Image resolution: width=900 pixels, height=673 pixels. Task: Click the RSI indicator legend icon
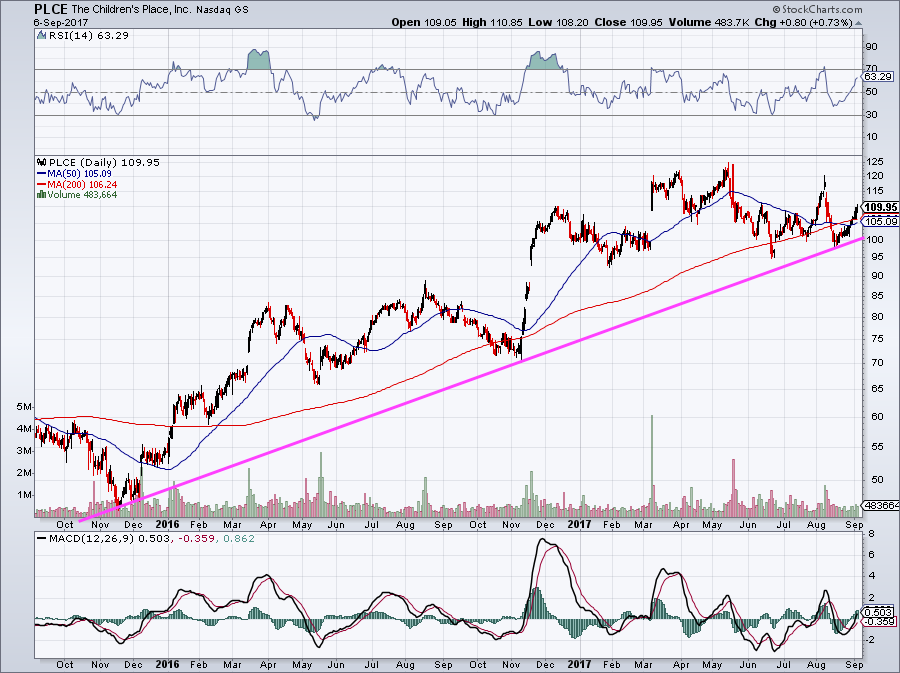(41, 36)
